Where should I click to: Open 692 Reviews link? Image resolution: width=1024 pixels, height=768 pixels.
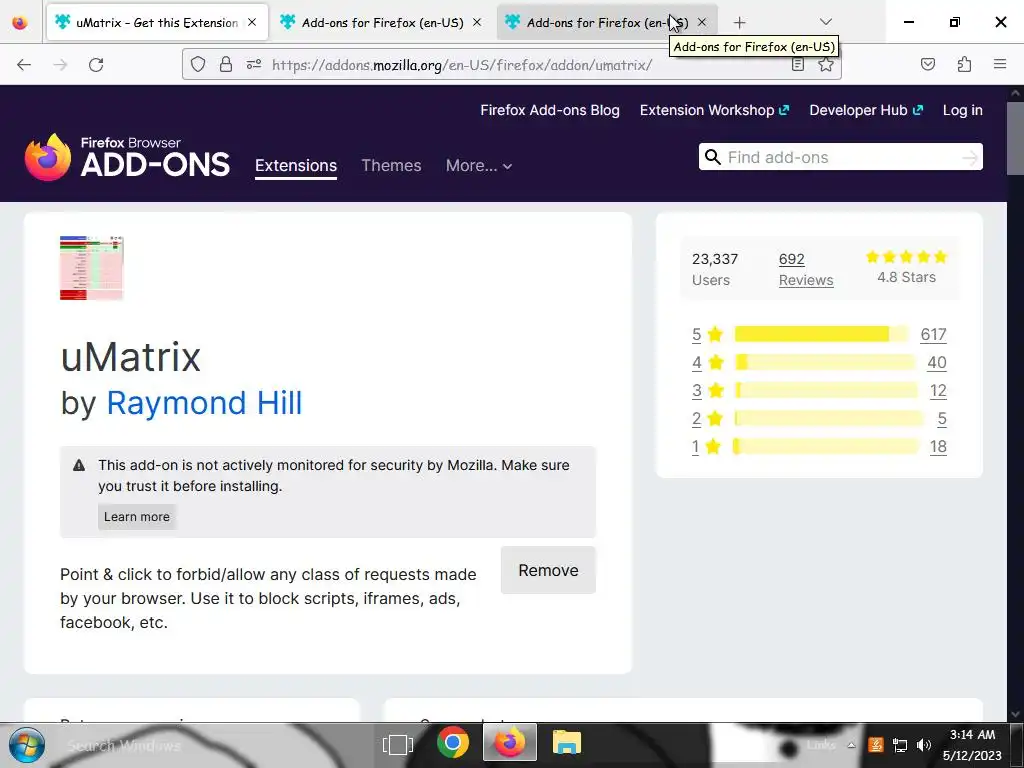pos(806,270)
